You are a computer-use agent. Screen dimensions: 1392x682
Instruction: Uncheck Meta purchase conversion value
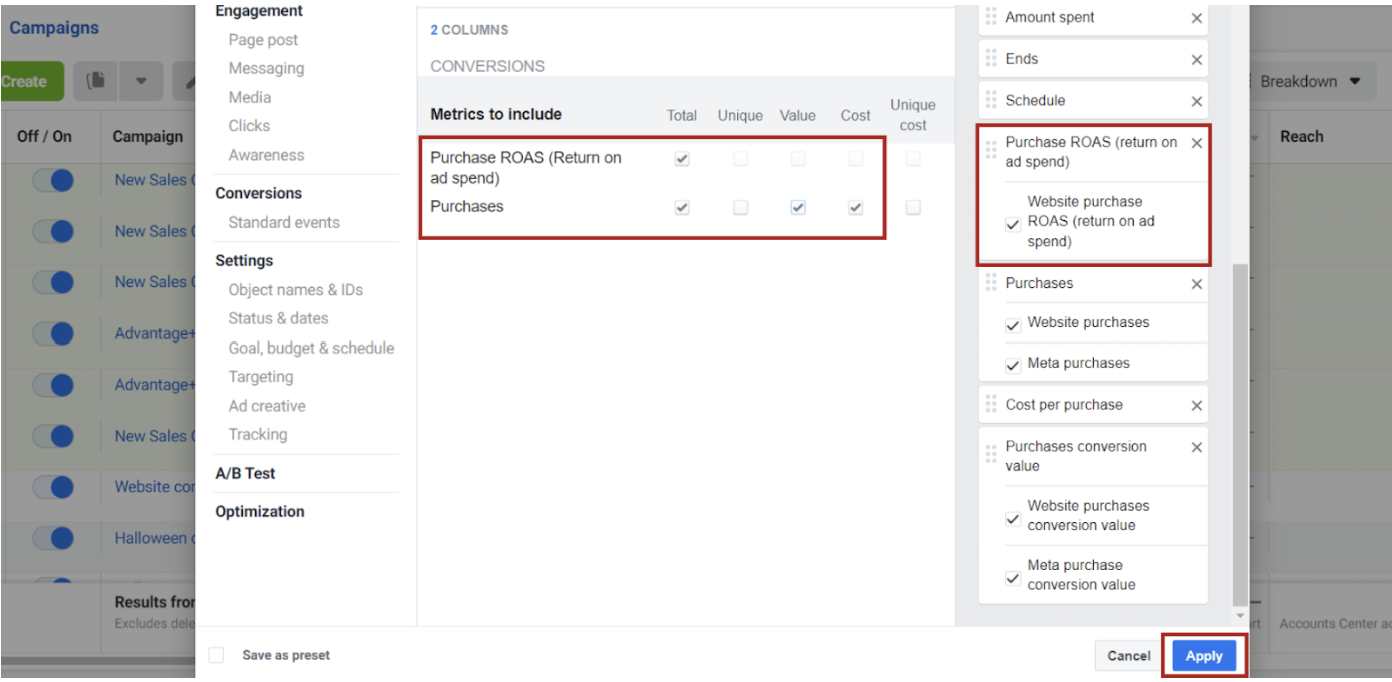1012,578
